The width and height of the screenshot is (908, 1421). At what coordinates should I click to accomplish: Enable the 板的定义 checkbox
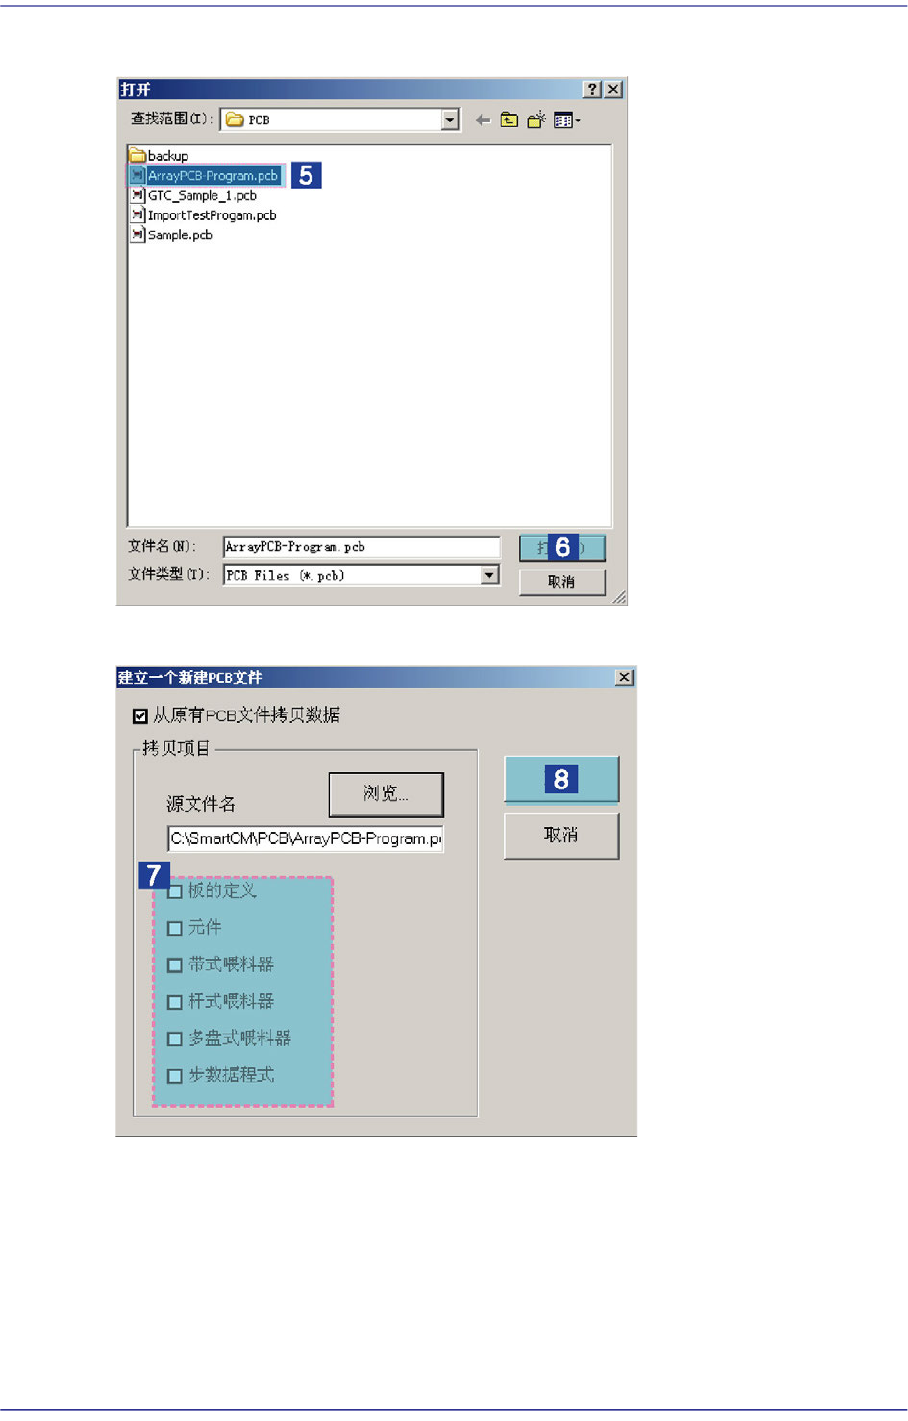coord(175,891)
